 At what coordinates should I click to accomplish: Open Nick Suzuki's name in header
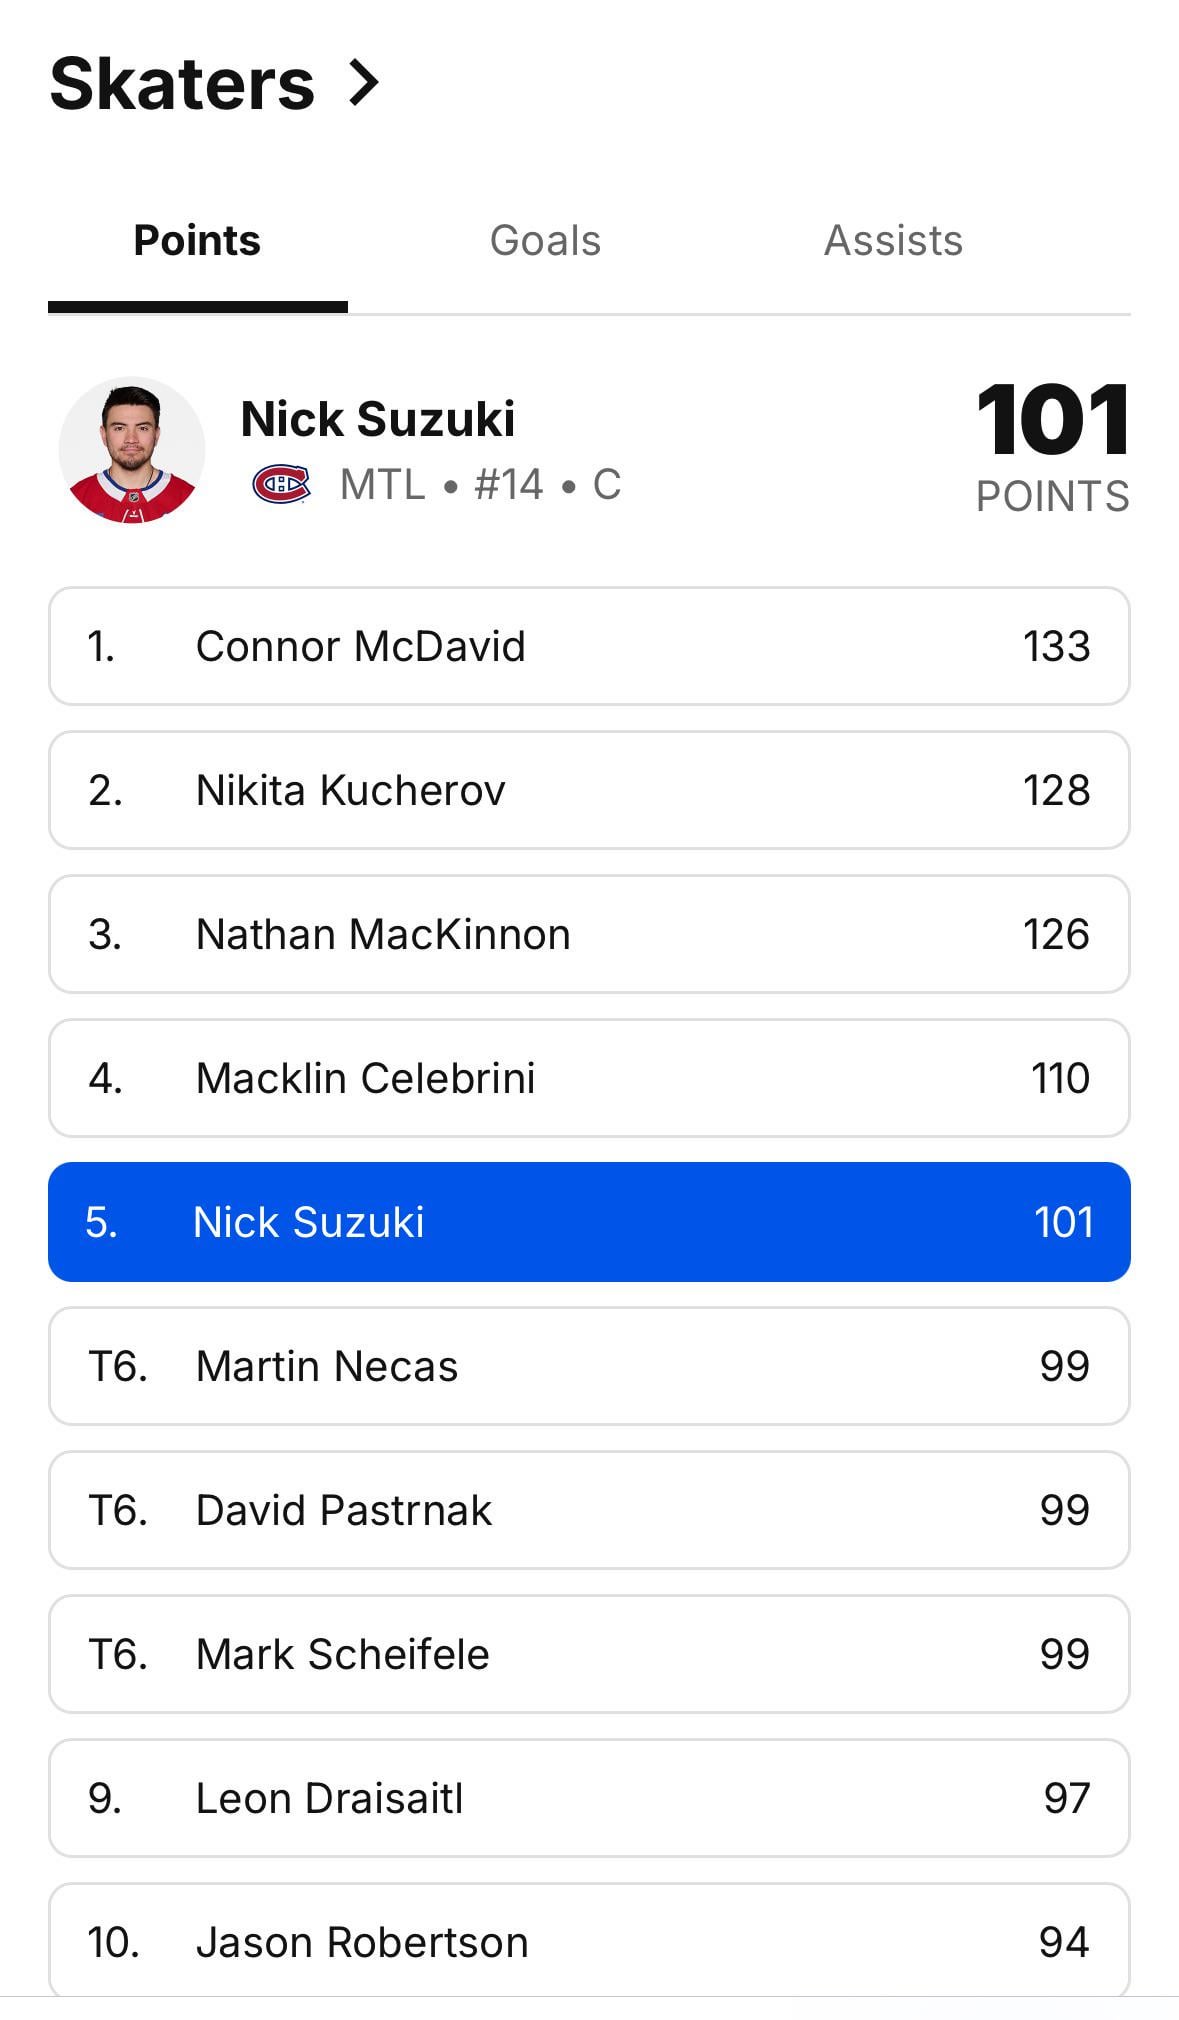[378, 419]
